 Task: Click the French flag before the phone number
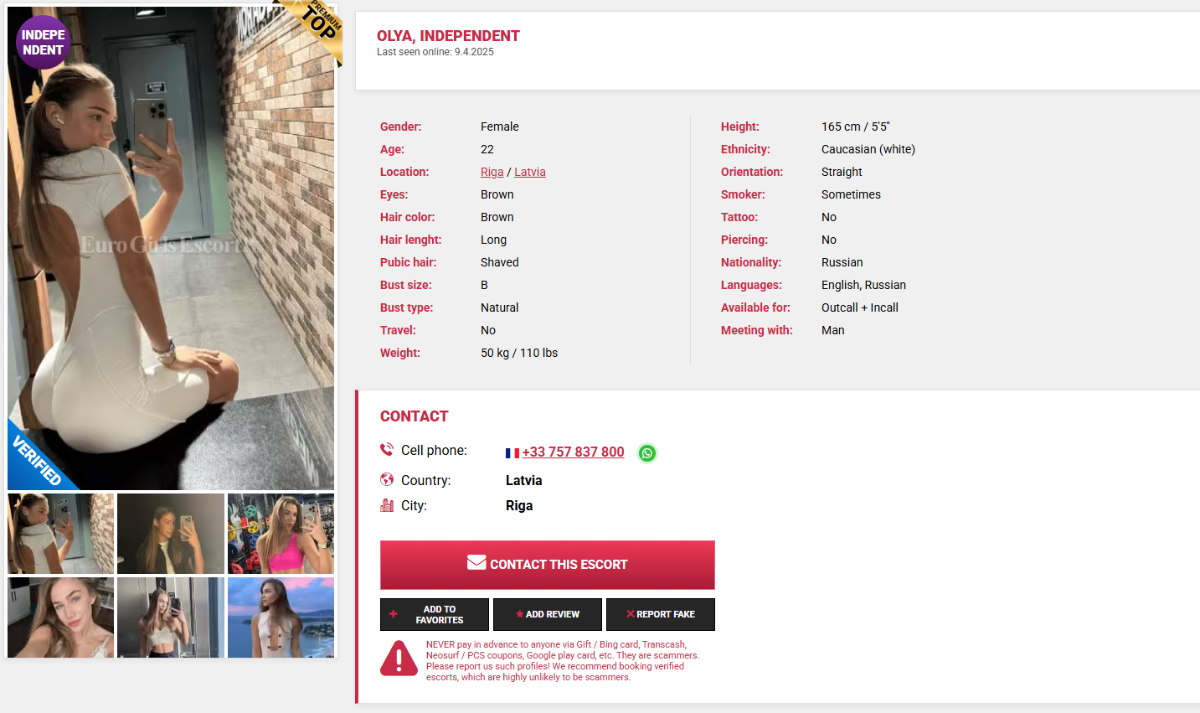tap(513, 453)
